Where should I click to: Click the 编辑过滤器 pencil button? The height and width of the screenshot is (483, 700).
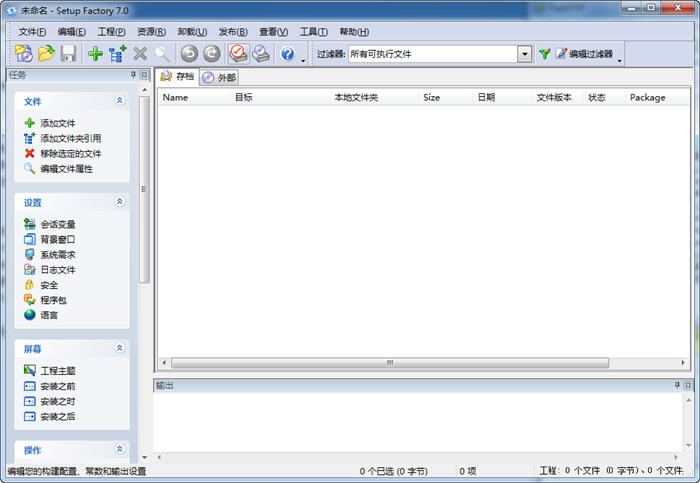click(x=584, y=54)
